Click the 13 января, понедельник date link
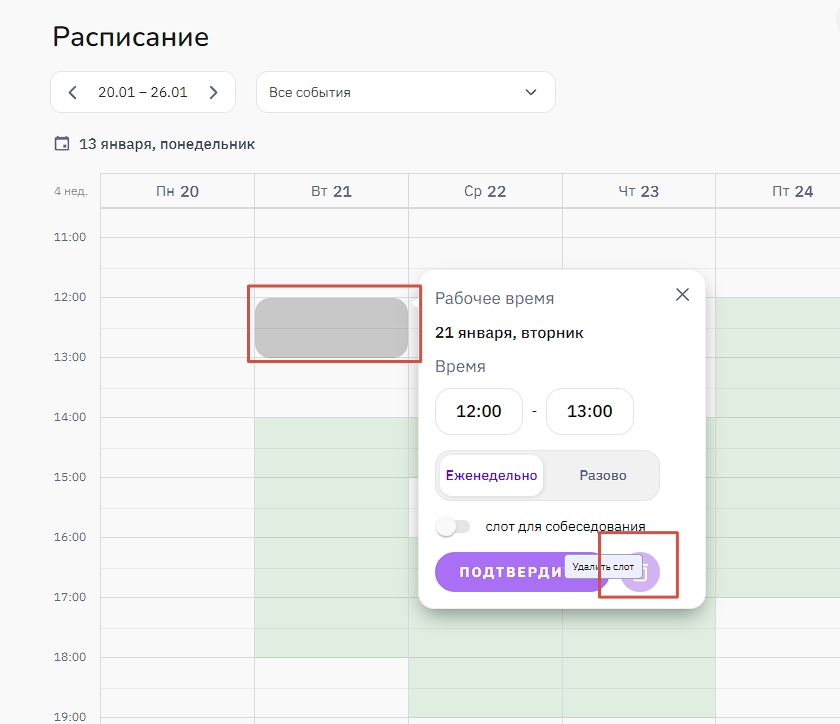This screenshot has height=724, width=840. pos(166,144)
